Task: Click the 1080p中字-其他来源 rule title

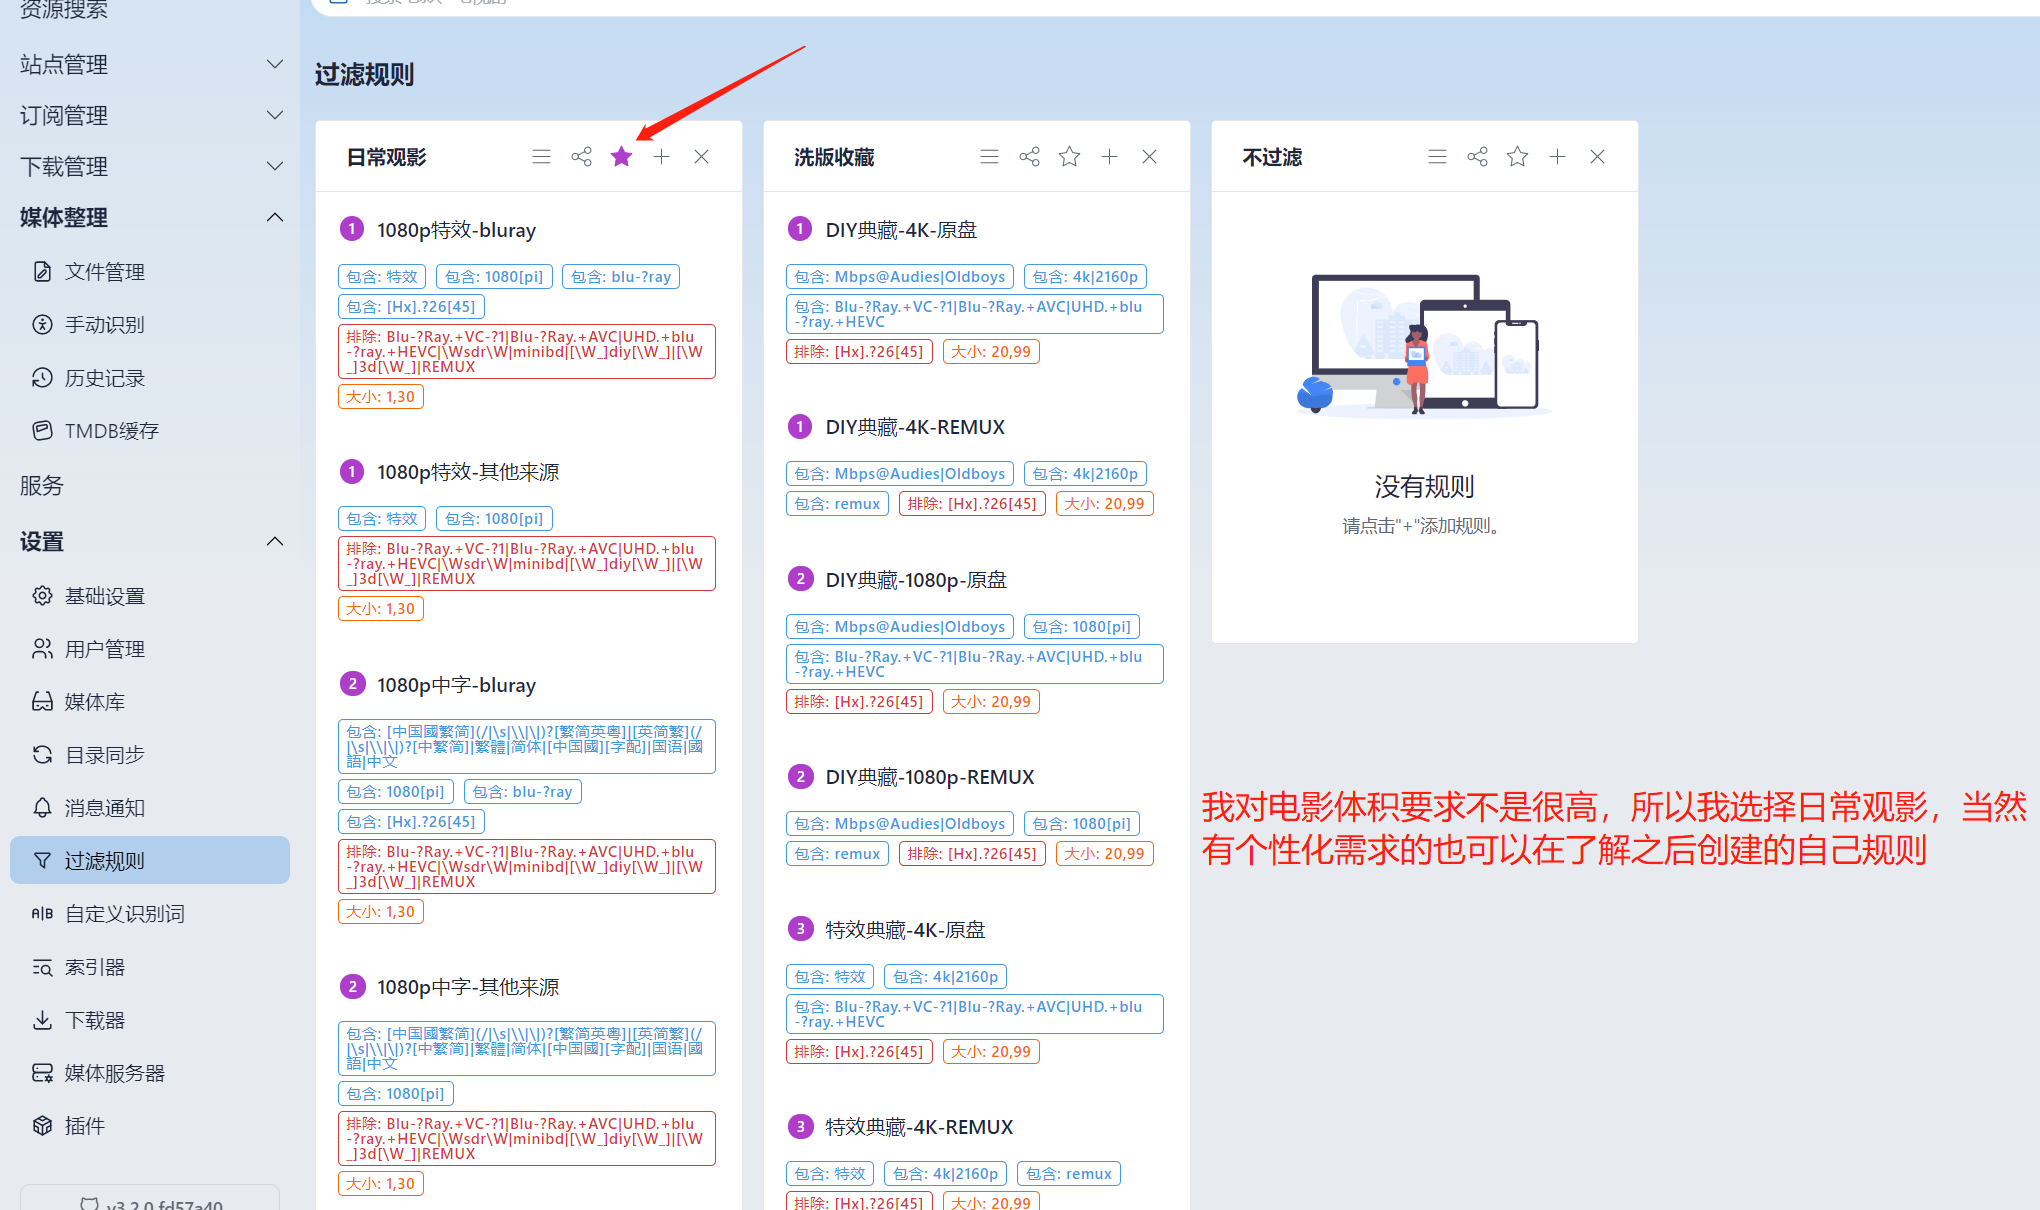Action: (x=468, y=987)
